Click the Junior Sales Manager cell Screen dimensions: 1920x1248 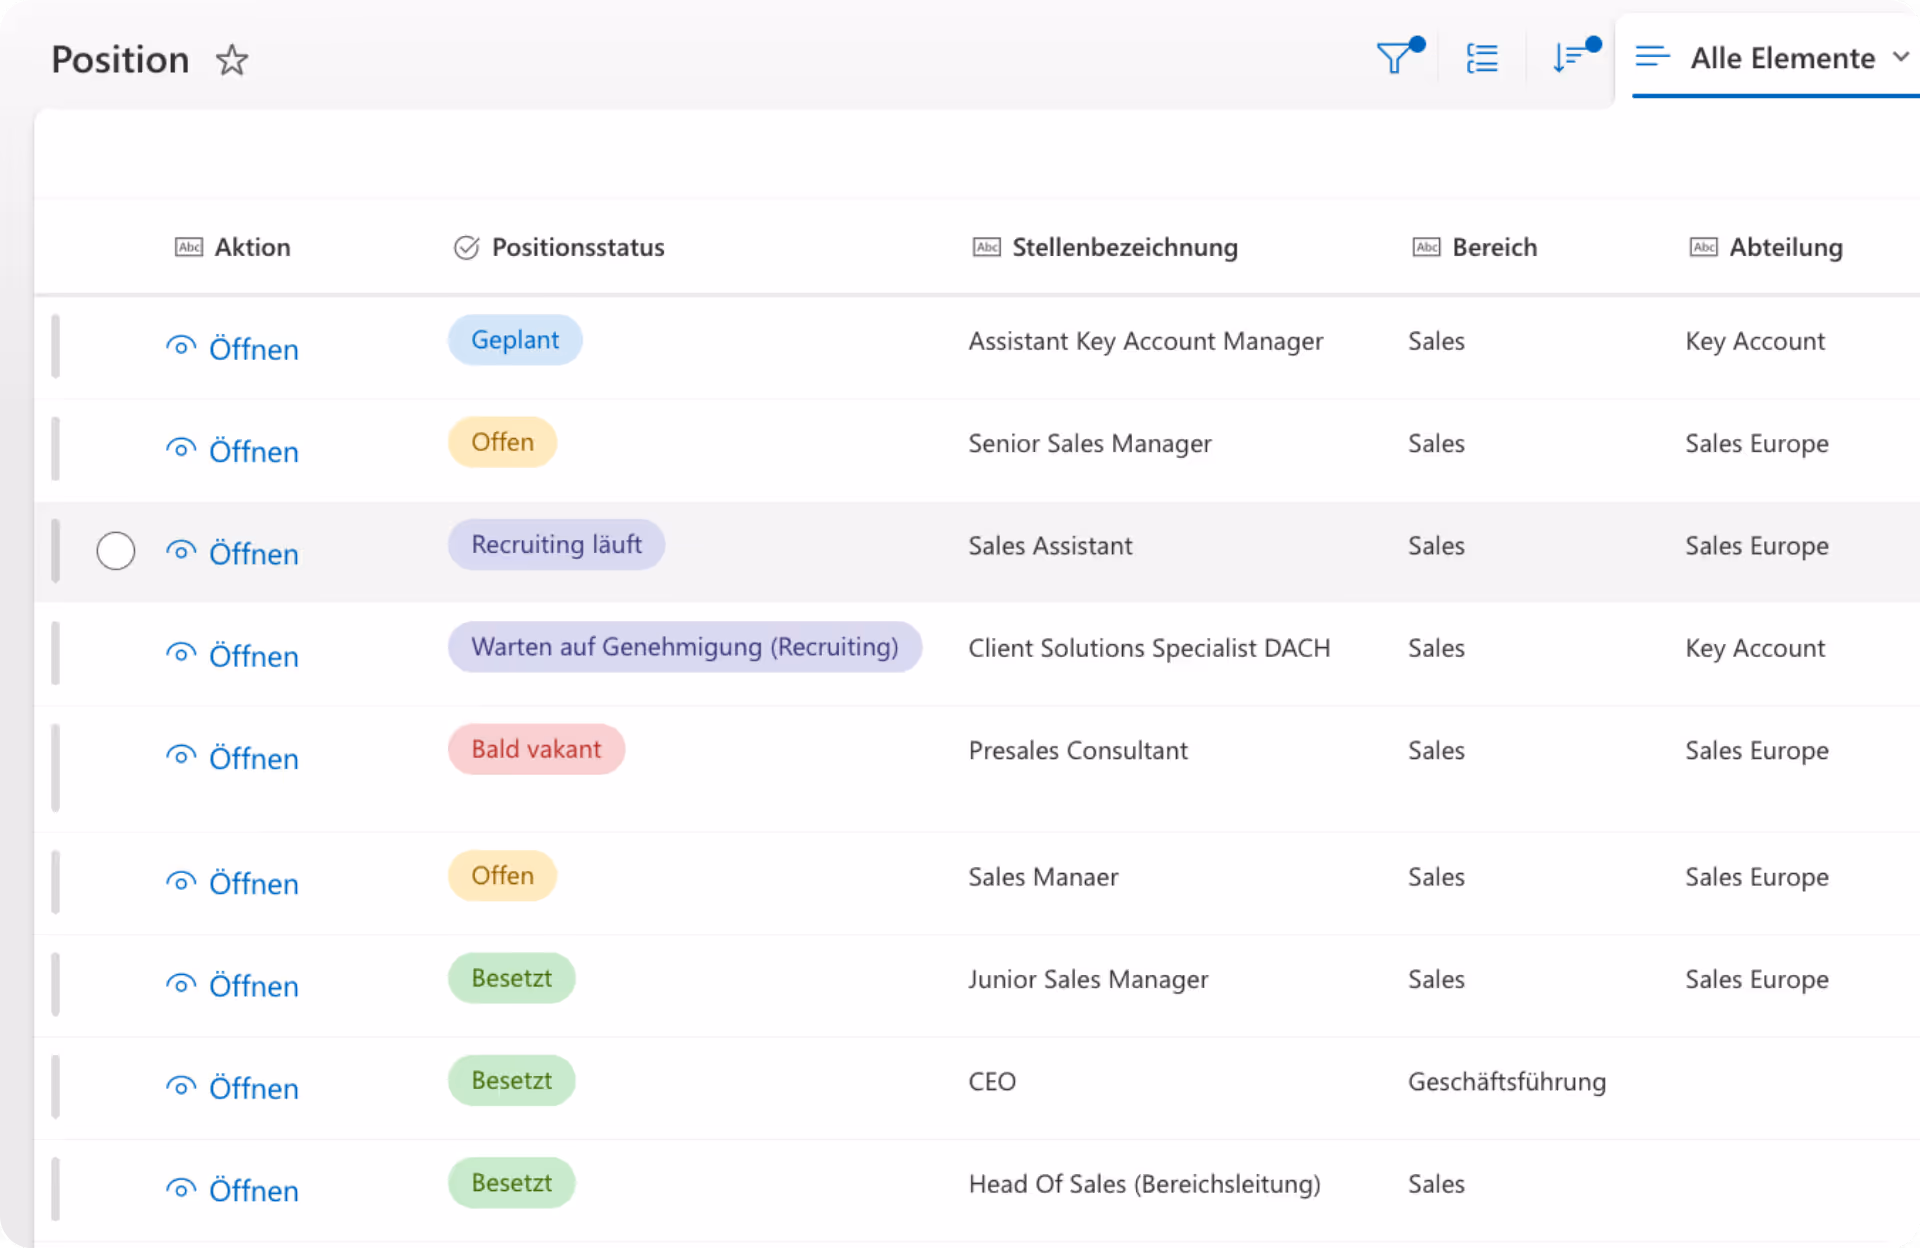(1088, 979)
